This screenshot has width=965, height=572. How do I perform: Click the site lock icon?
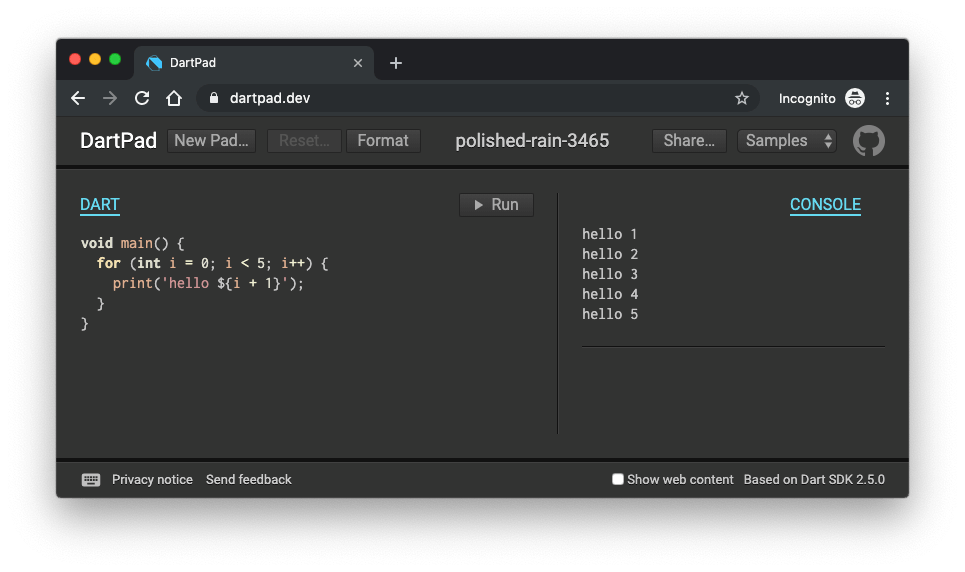(x=213, y=98)
